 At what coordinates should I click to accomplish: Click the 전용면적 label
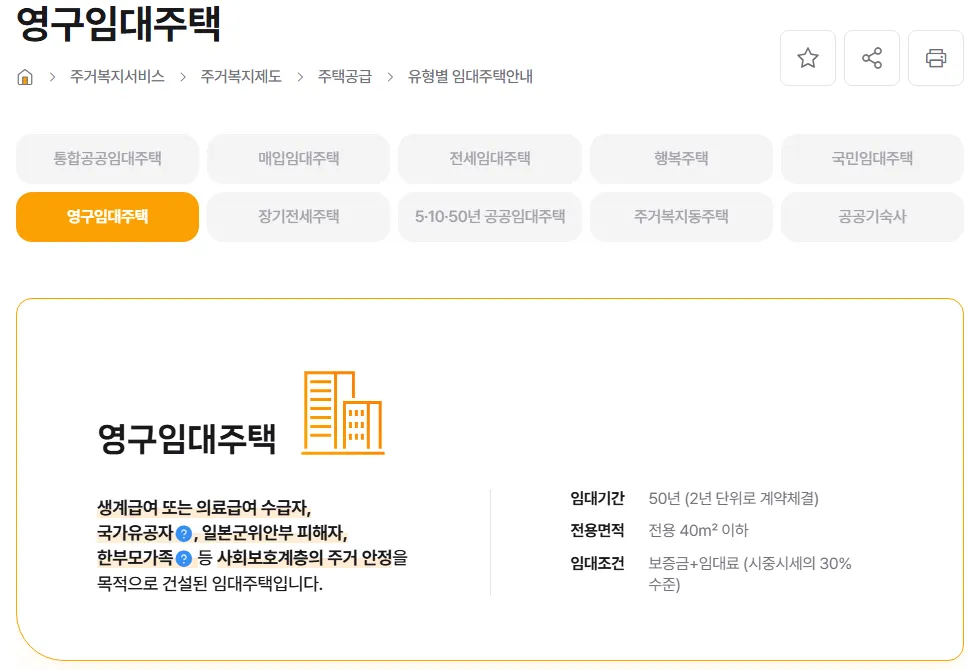click(597, 531)
